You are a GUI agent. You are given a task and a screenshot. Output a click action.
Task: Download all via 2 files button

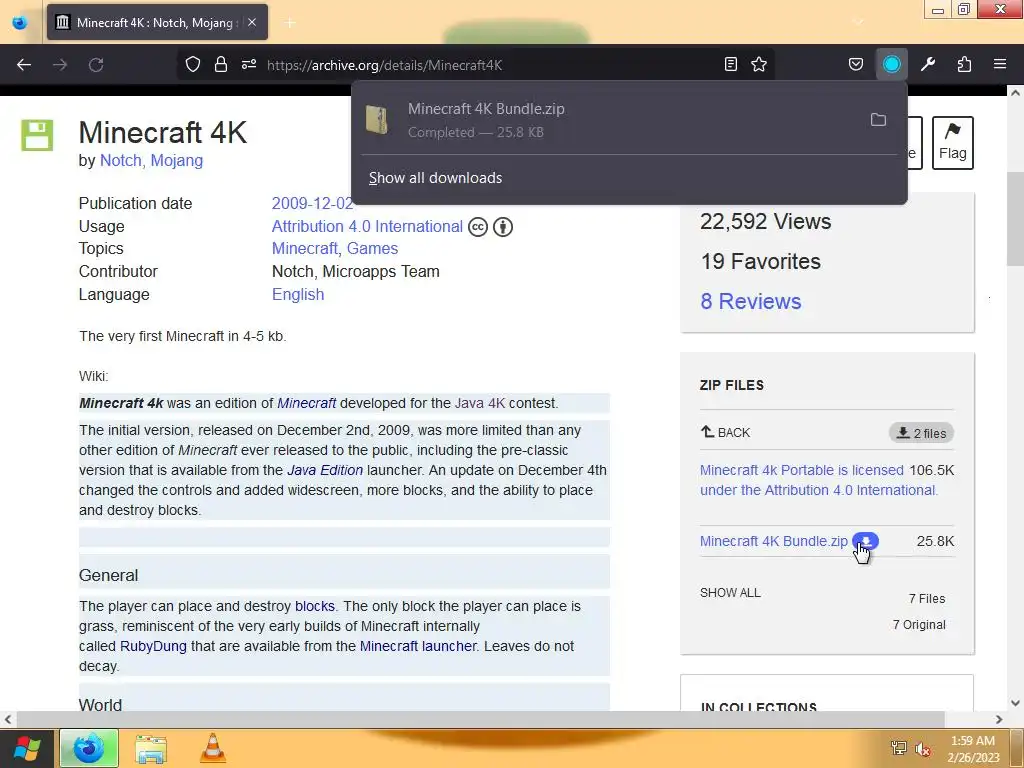pos(921,433)
